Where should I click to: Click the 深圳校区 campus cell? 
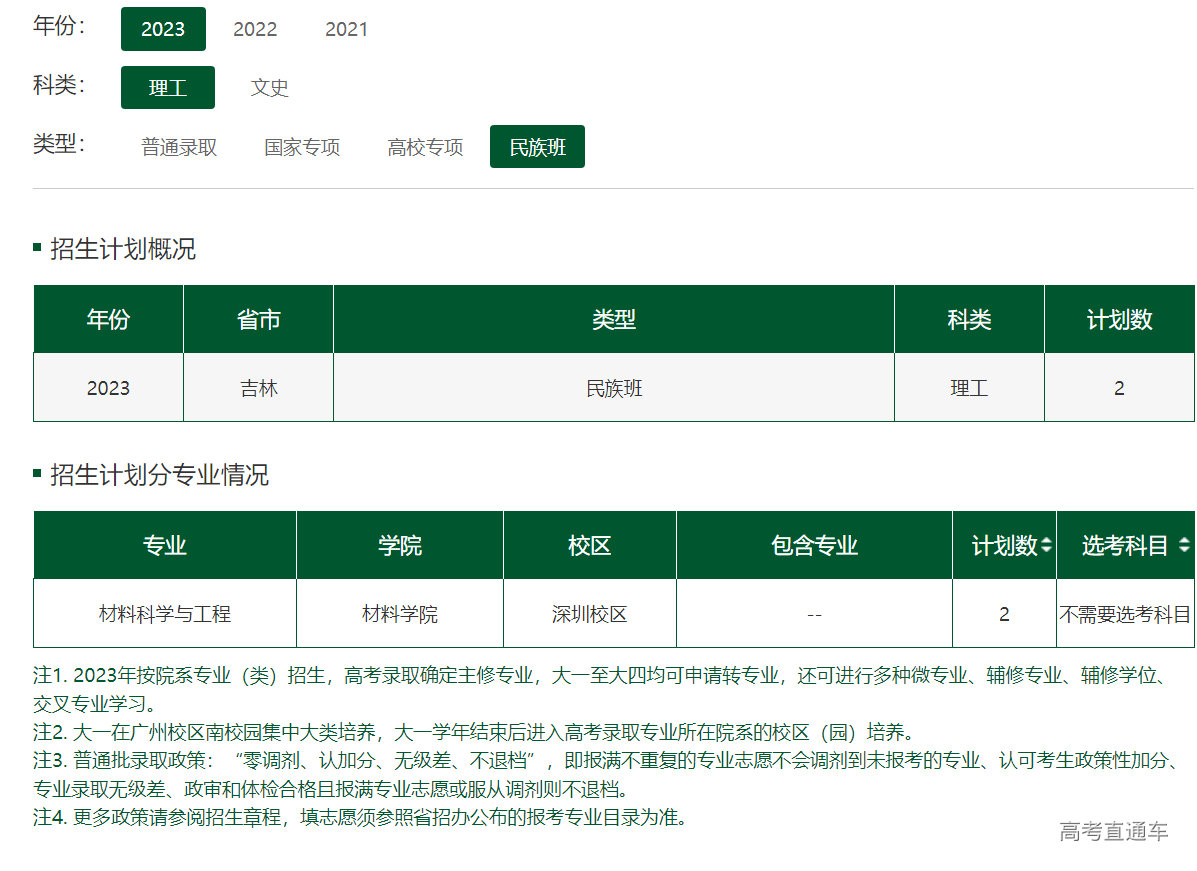[589, 614]
